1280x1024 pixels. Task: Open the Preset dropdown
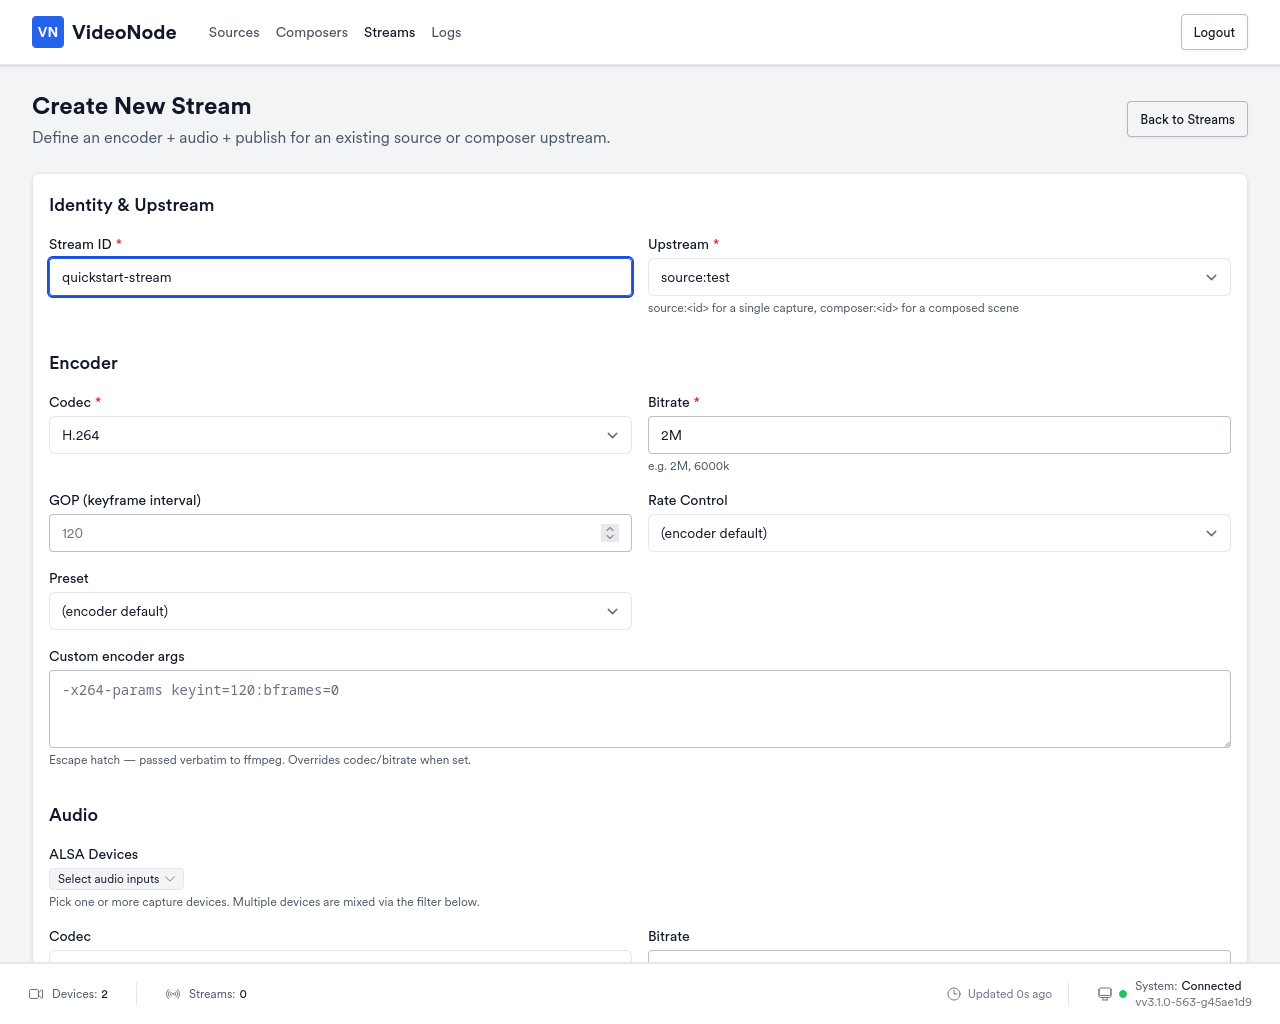point(340,611)
